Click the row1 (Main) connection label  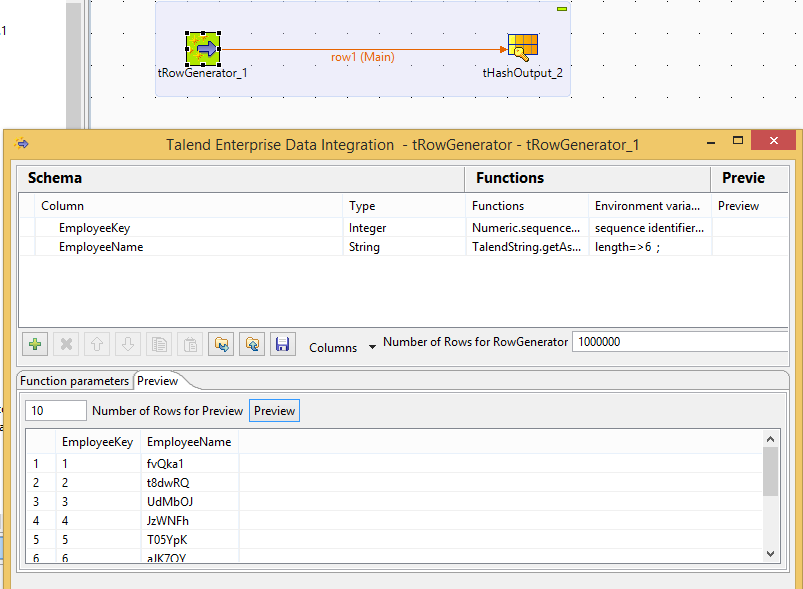(x=363, y=57)
